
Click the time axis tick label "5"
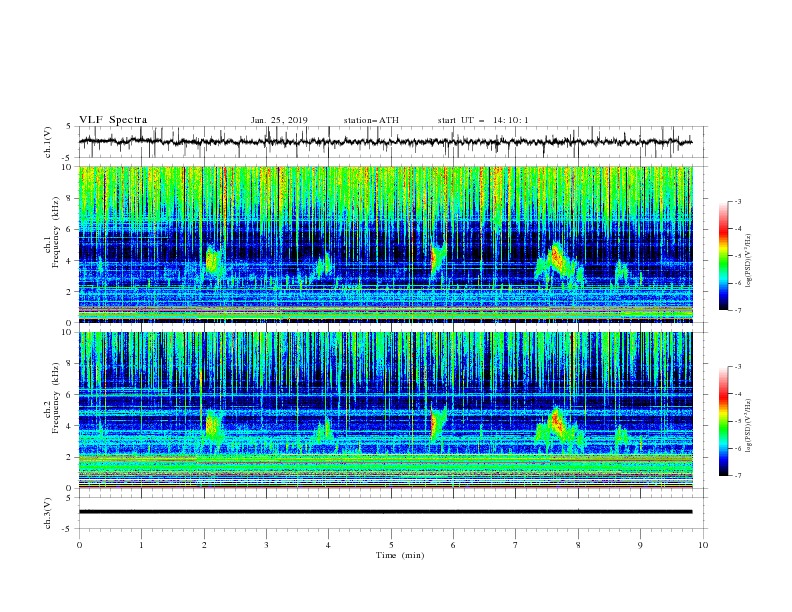tap(391, 545)
